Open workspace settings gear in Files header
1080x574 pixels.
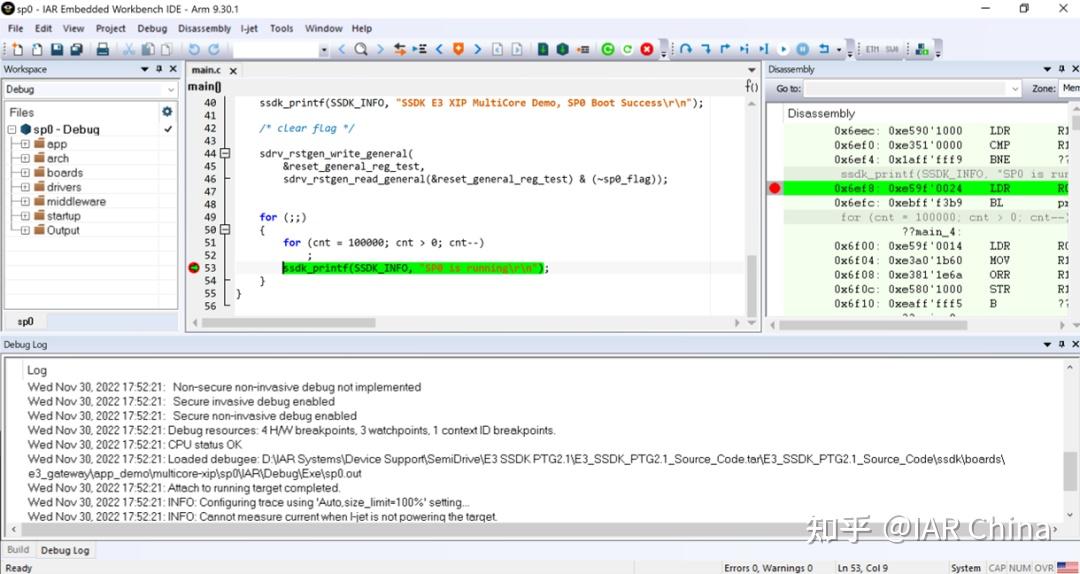click(x=167, y=112)
